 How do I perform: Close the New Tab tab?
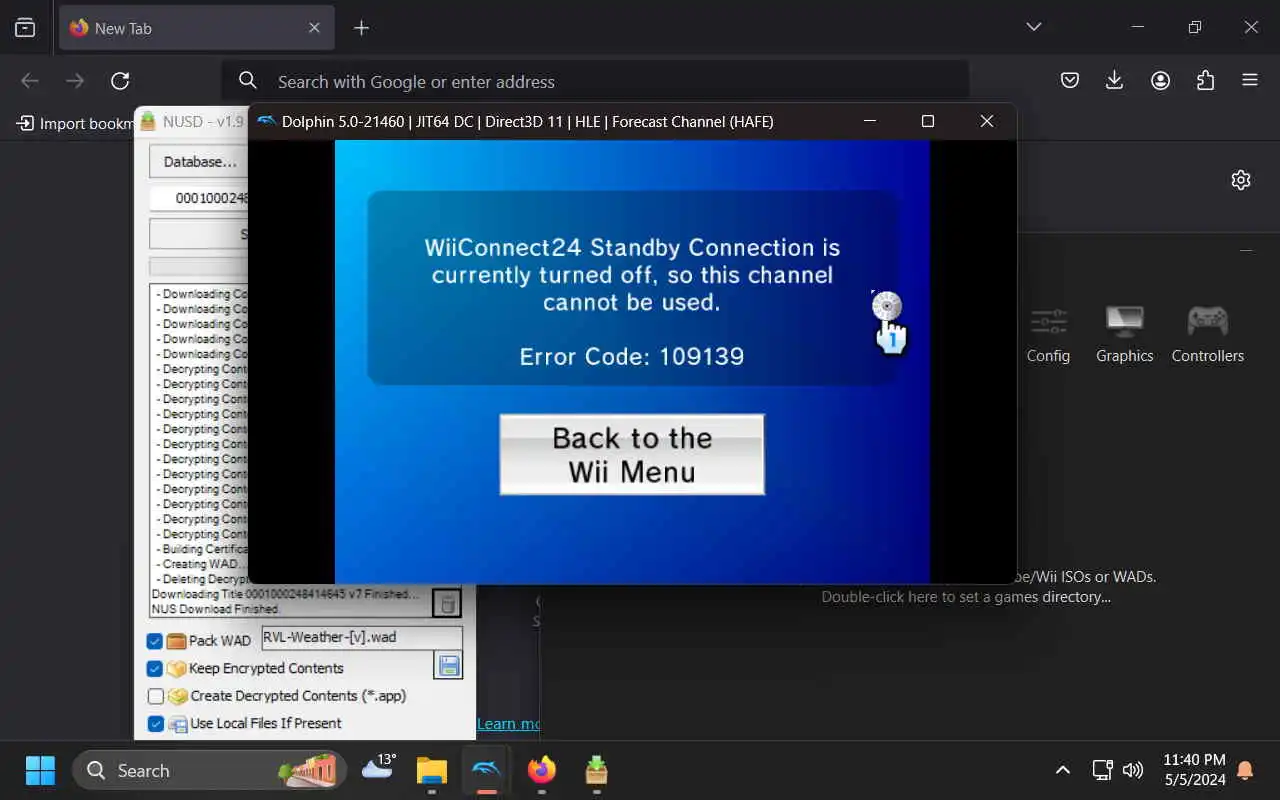click(314, 28)
